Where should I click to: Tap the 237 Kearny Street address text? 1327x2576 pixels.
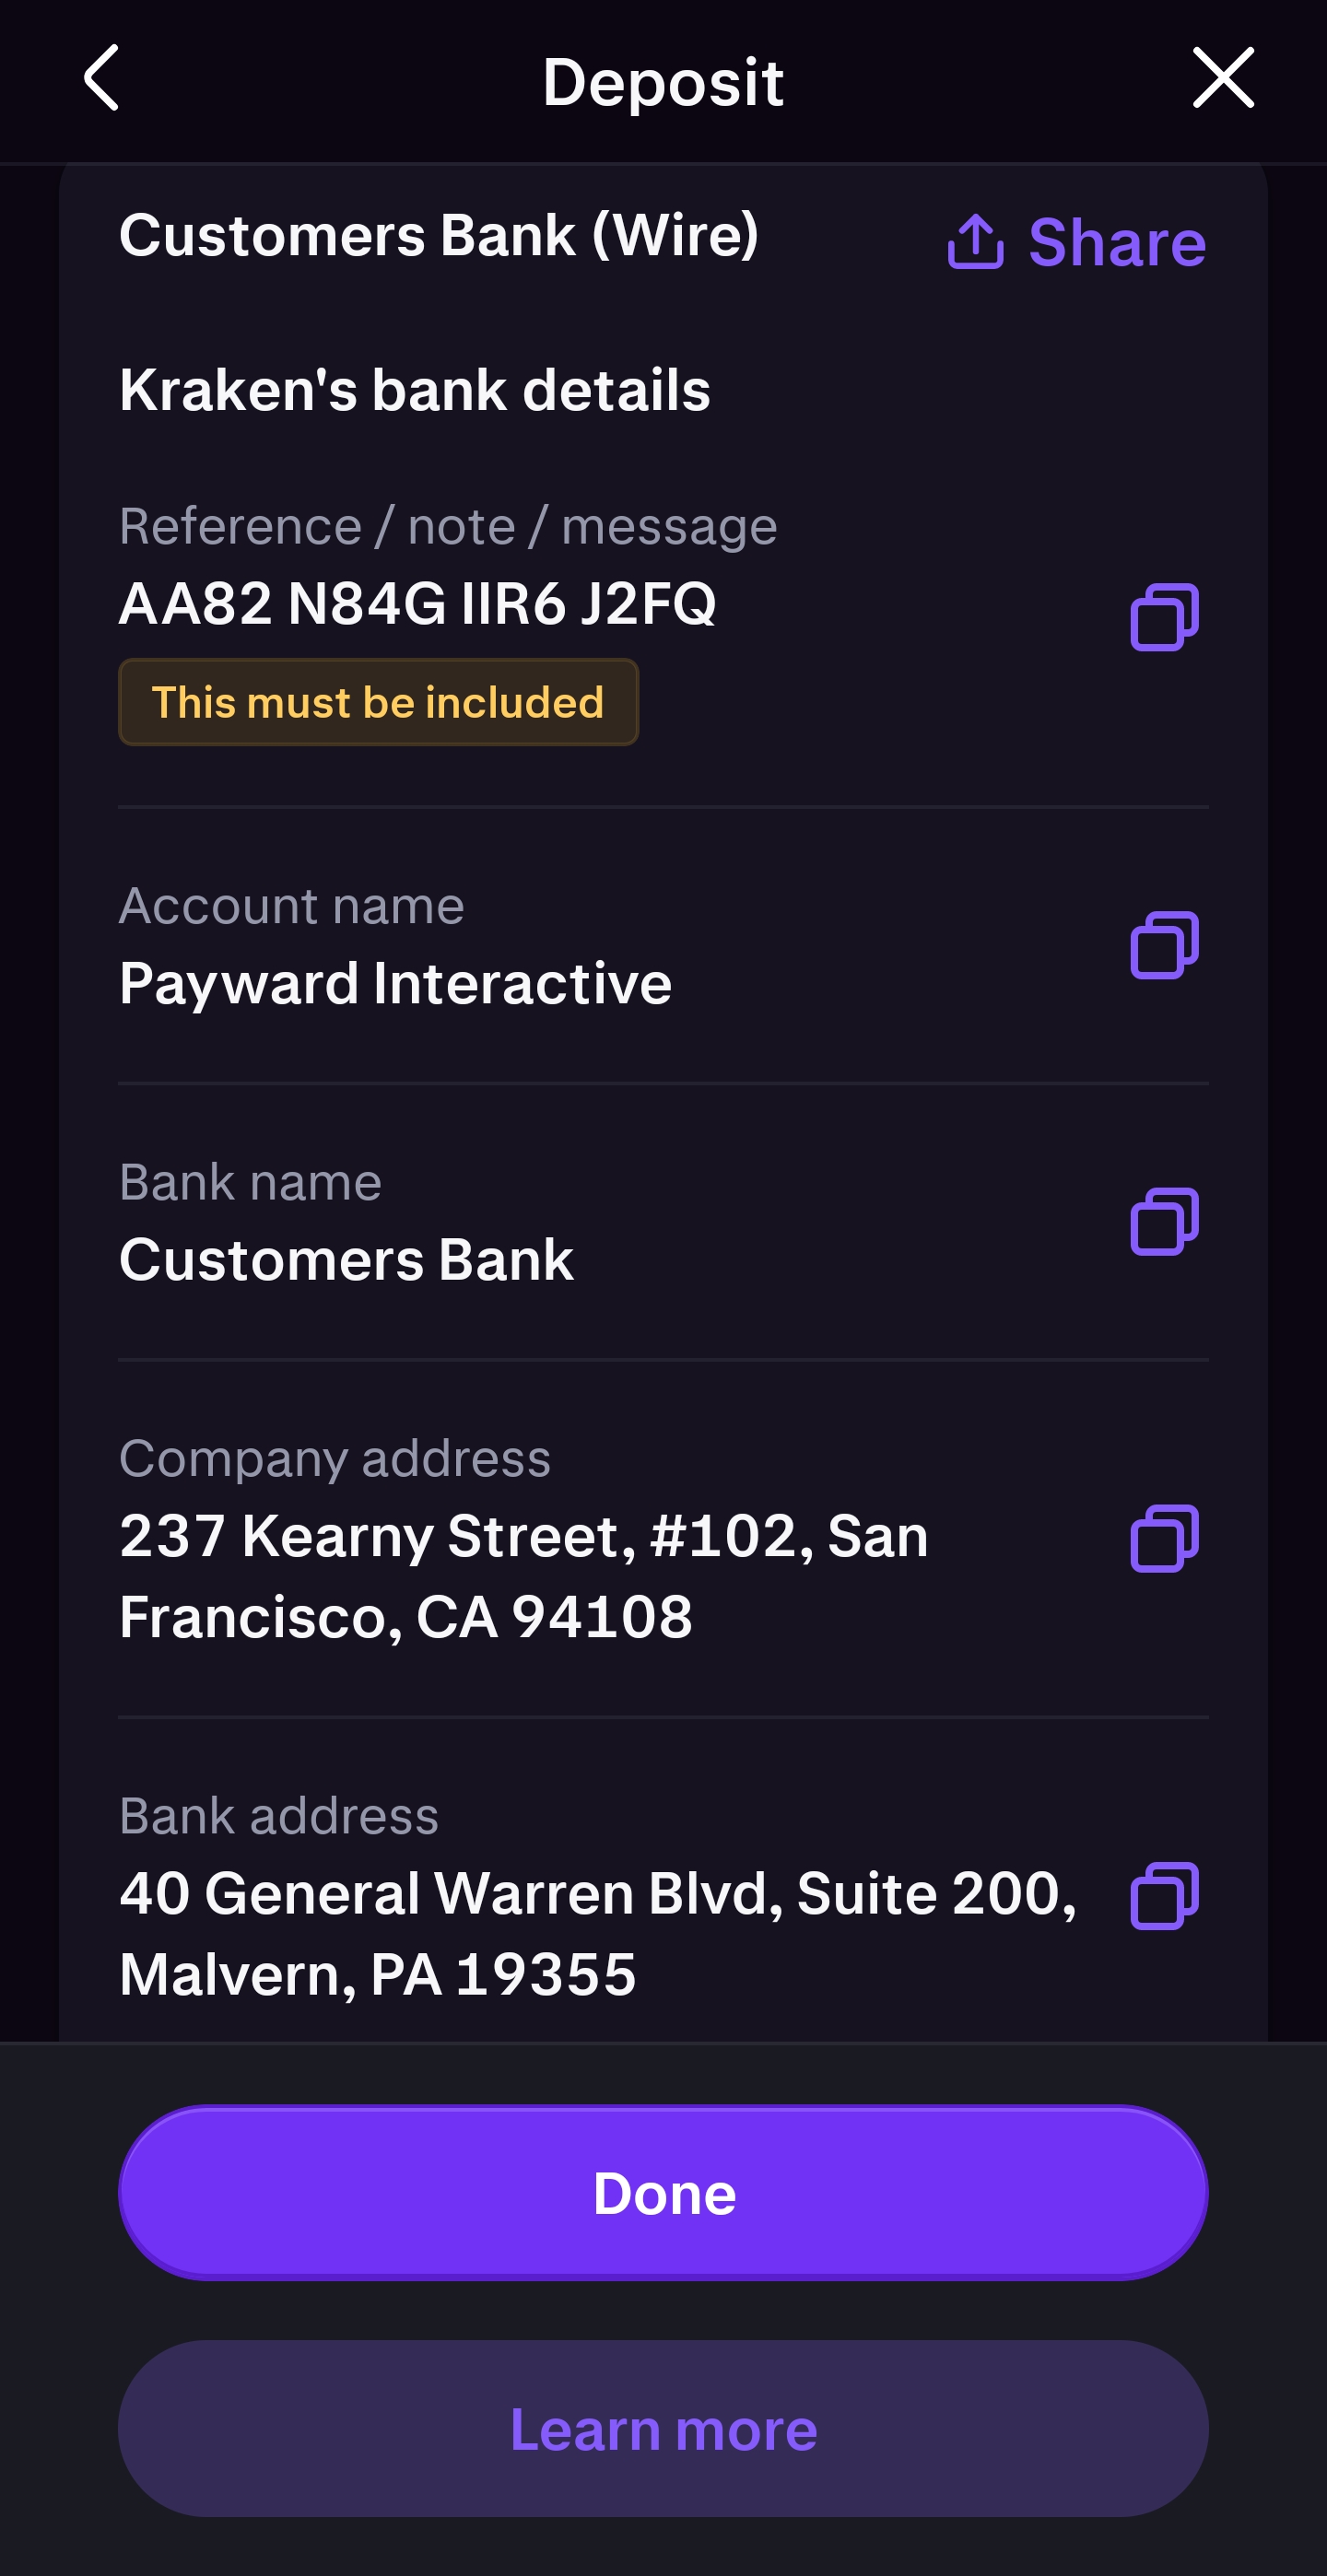click(523, 1576)
